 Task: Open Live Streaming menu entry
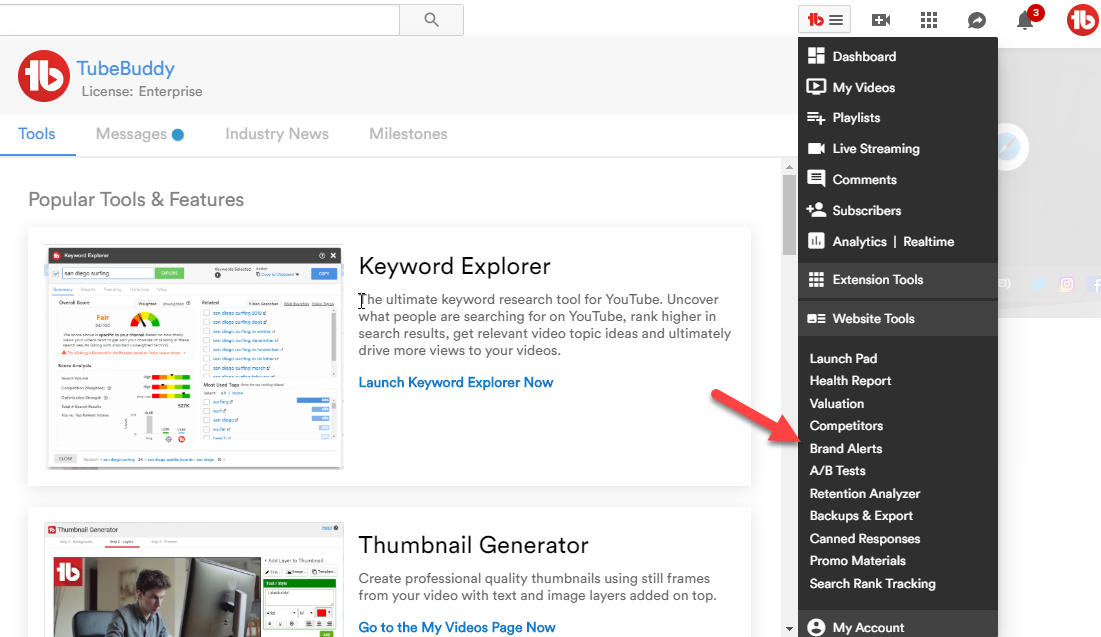[875, 148]
